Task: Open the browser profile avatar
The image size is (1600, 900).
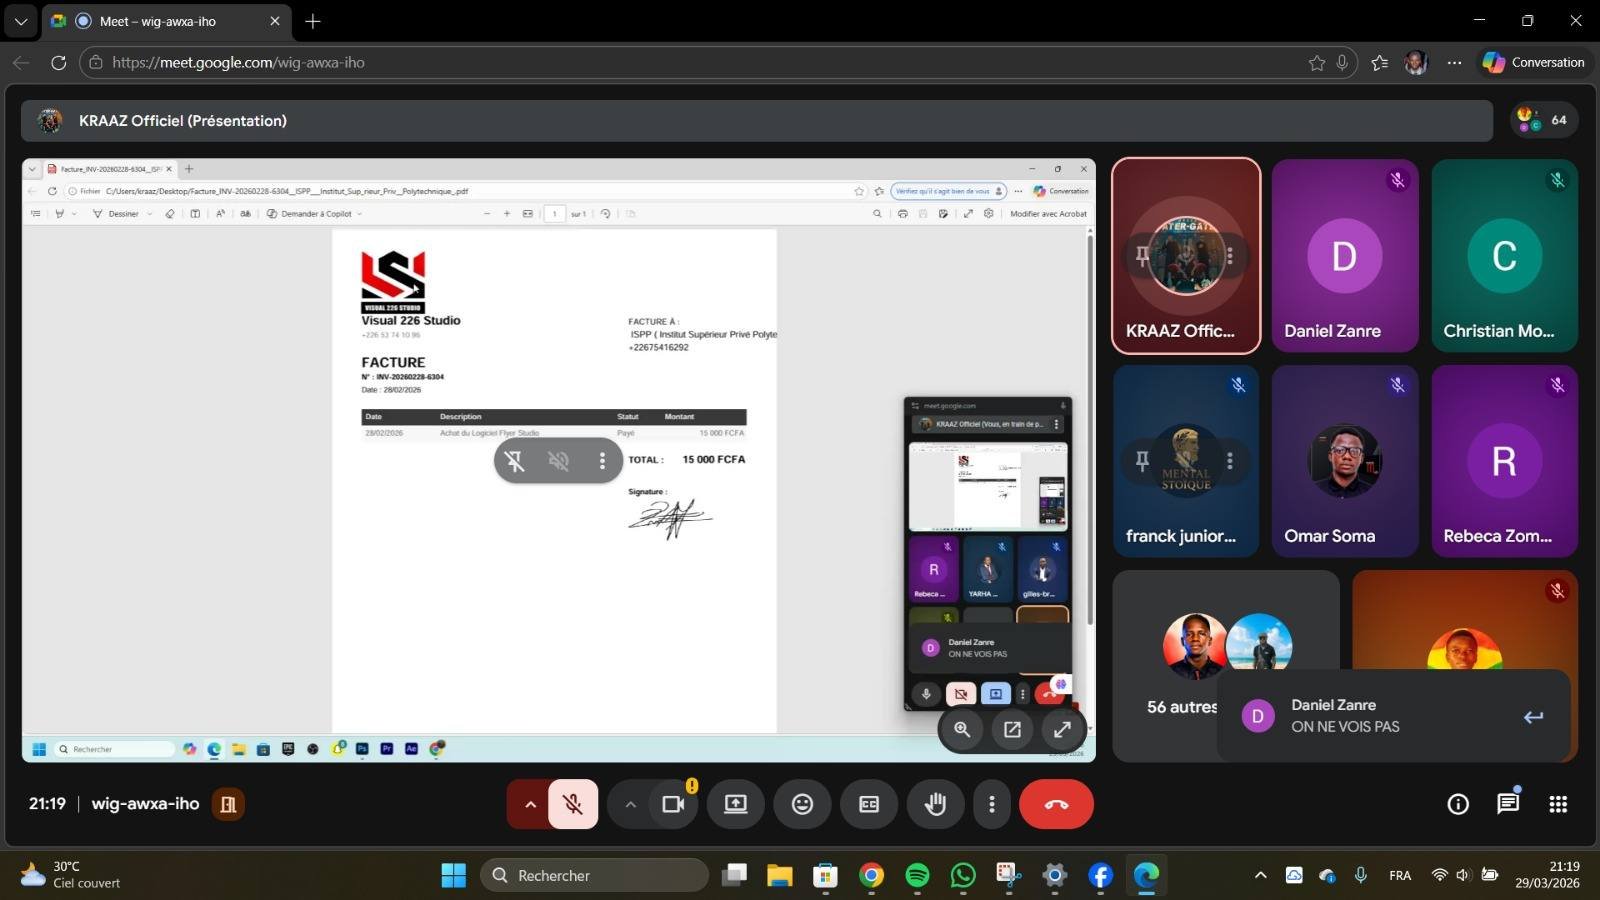Action: [1416, 62]
